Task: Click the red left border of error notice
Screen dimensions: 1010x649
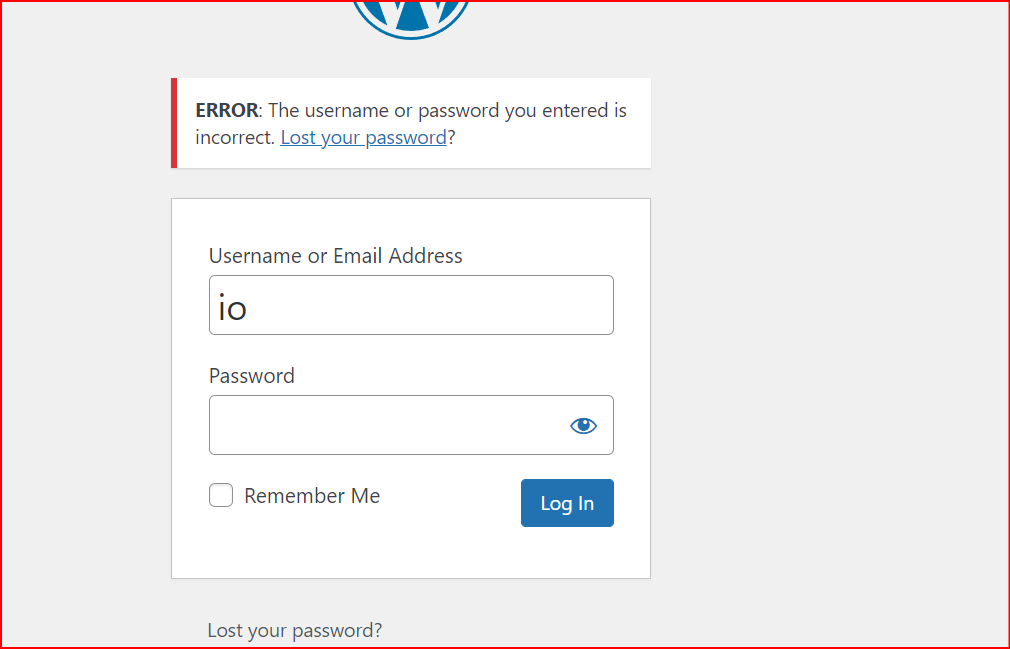Action: tap(174, 123)
